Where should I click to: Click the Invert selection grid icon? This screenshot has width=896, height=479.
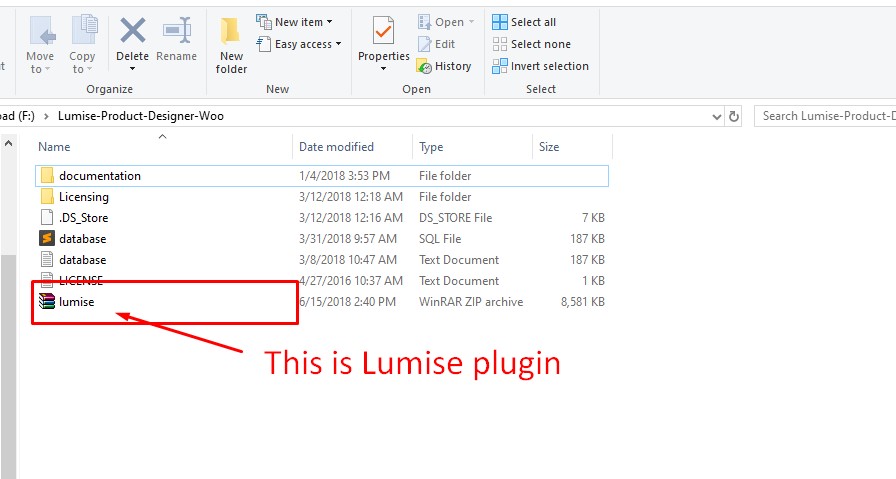[500, 66]
